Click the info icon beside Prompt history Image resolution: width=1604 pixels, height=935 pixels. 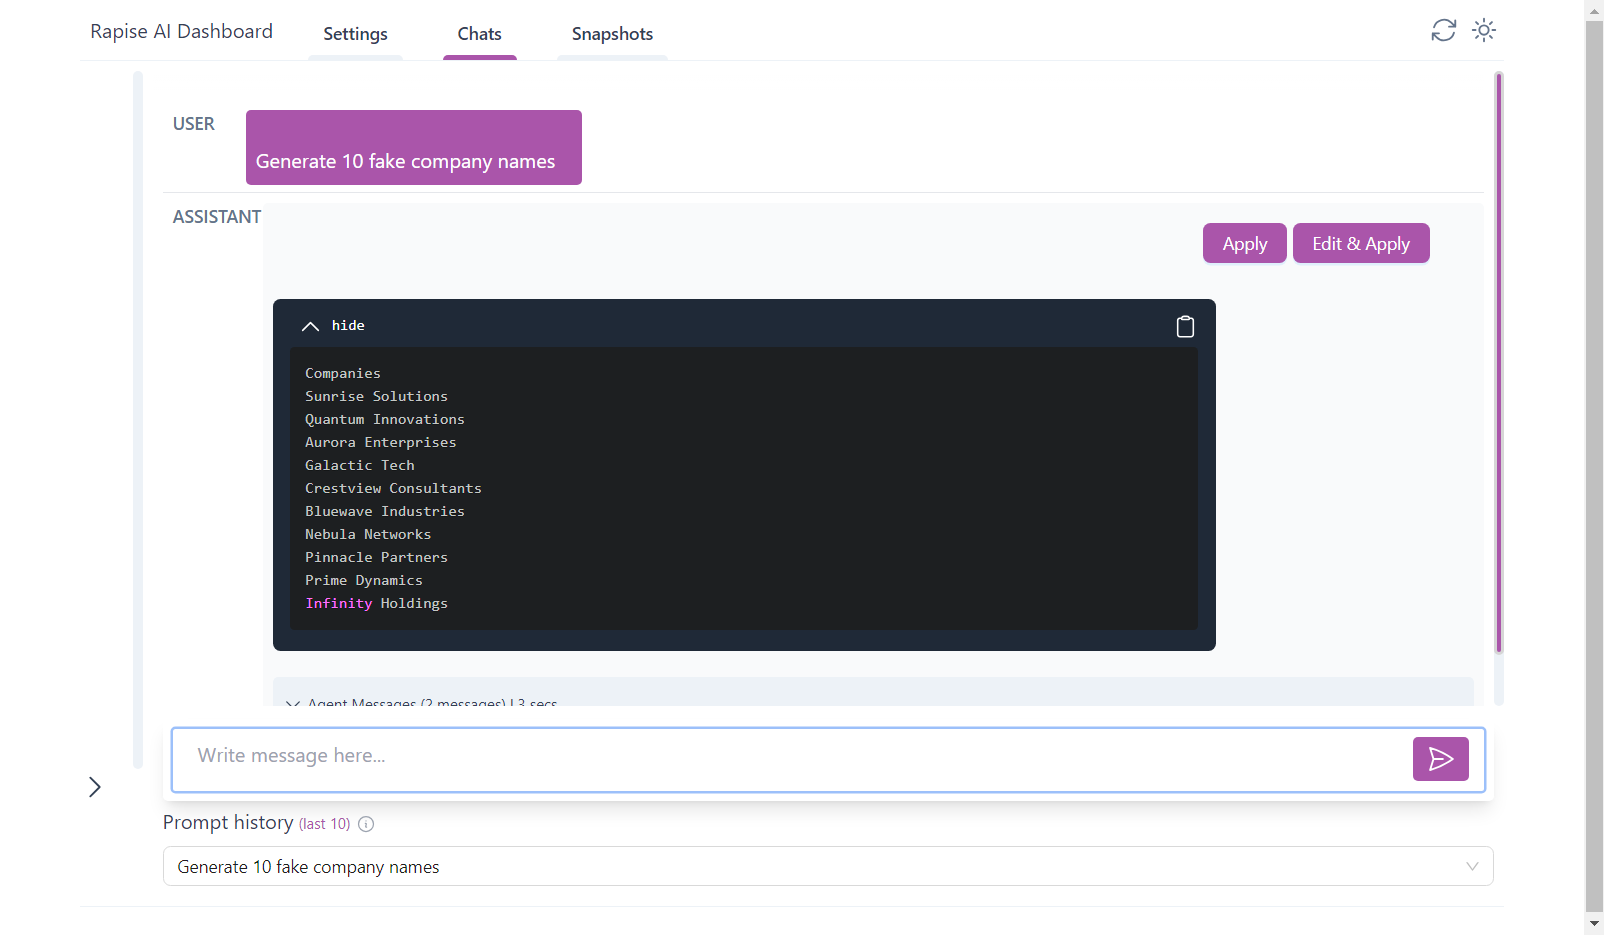[366, 824]
